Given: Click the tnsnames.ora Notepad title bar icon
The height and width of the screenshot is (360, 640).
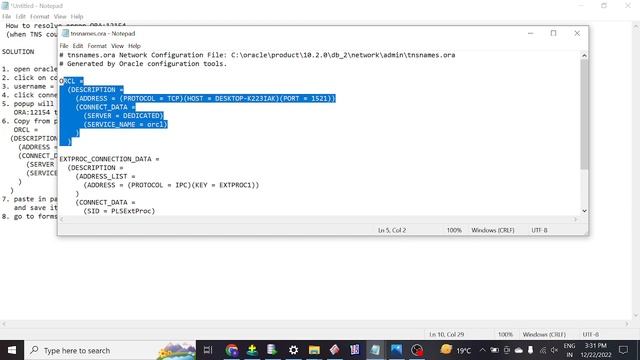Looking at the screenshot, I should [65, 33].
